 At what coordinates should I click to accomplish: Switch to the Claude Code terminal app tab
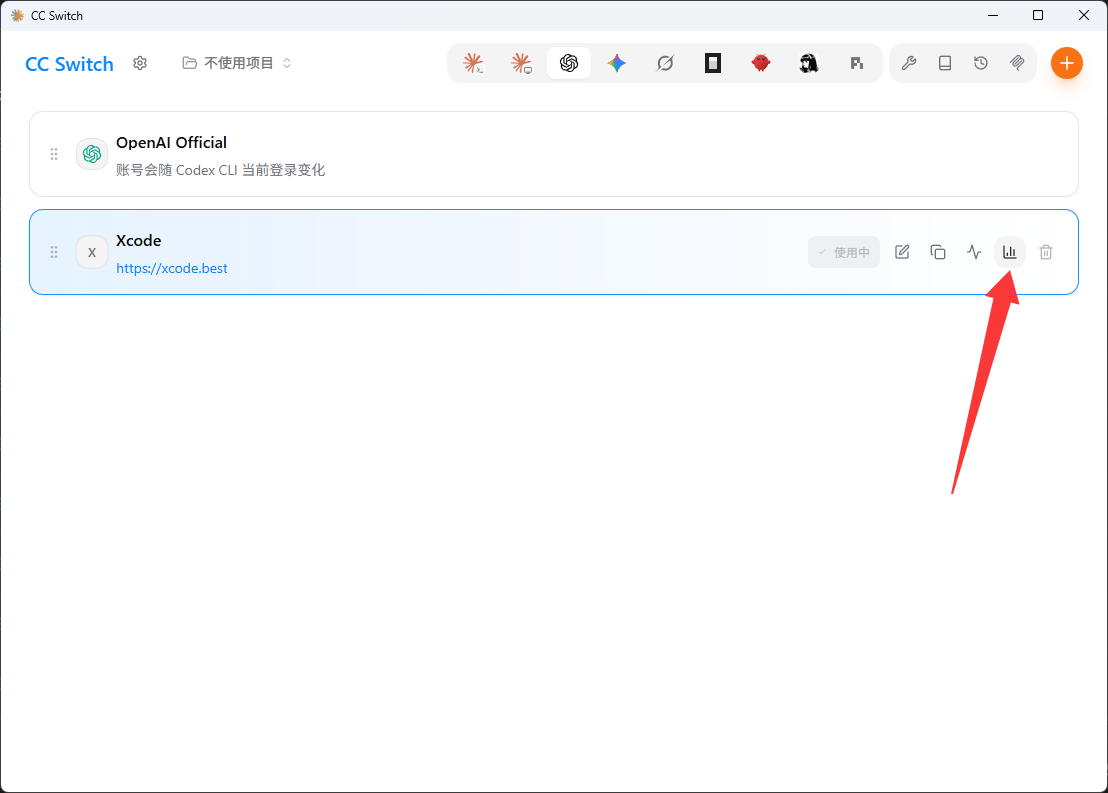(x=473, y=64)
